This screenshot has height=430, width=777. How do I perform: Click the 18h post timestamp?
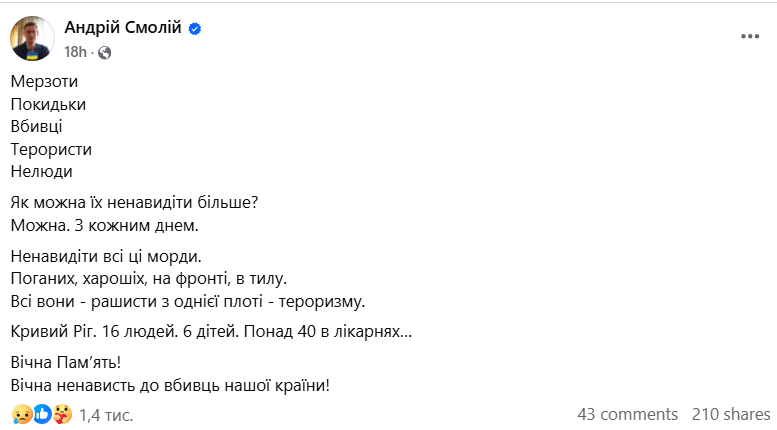pyautogui.click(x=76, y=52)
